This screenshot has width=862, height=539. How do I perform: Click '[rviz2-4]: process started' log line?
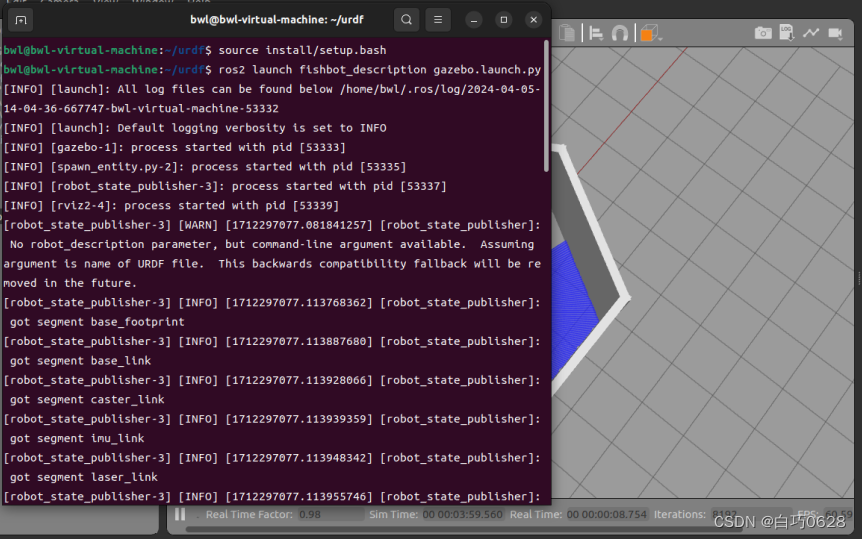point(171,206)
